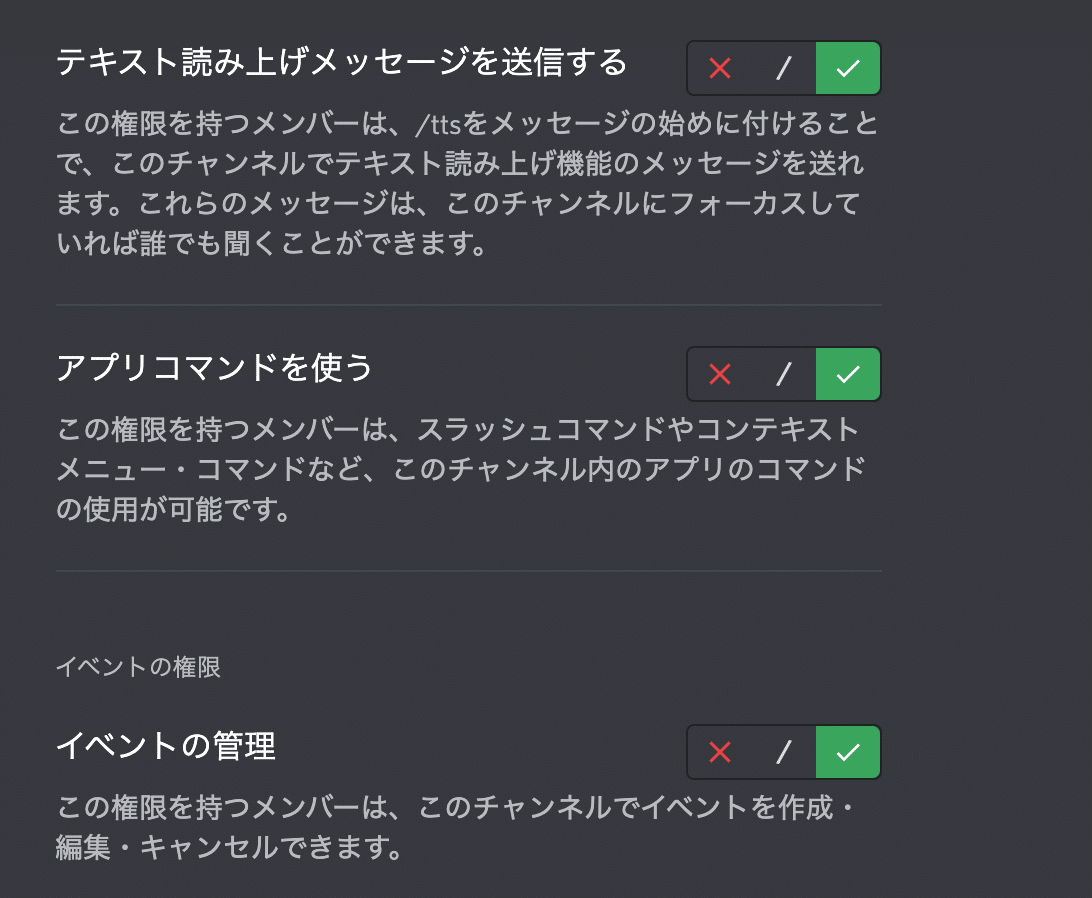Screen dimensions: 1092x898
Task: Click the slash icon for テキスト読み上げメッセージを送信する
Action: (783, 68)
